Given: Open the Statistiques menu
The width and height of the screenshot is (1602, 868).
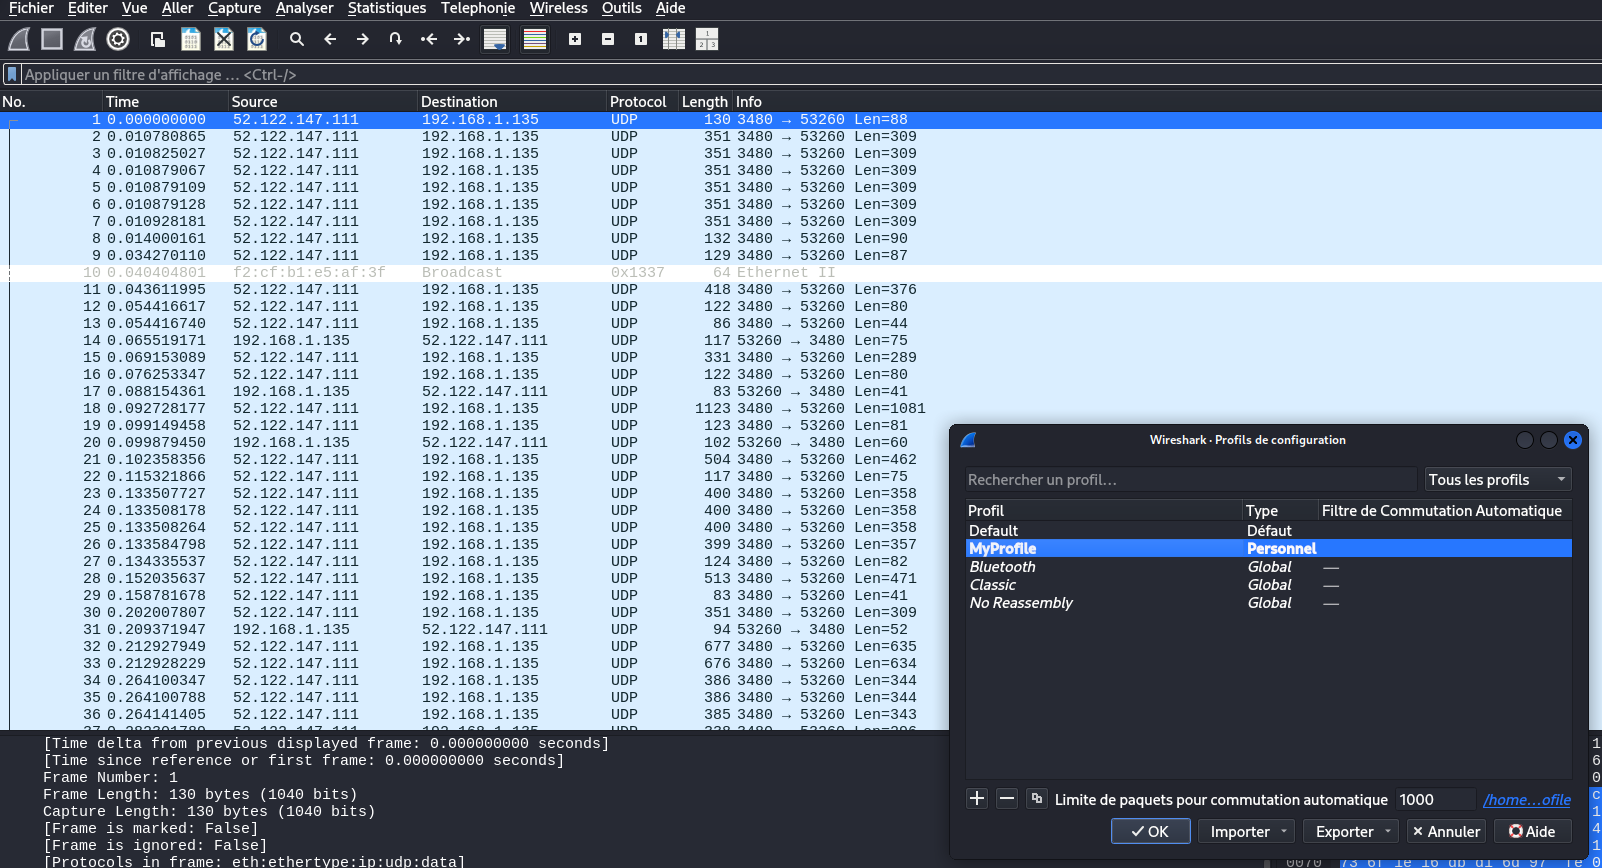Looking at the screenshot, I should 387,8.
